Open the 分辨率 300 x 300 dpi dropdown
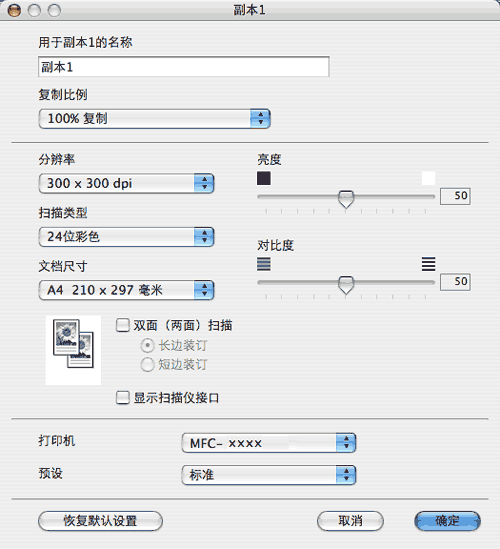Viewport: 500px width, 549px height. 126,183
